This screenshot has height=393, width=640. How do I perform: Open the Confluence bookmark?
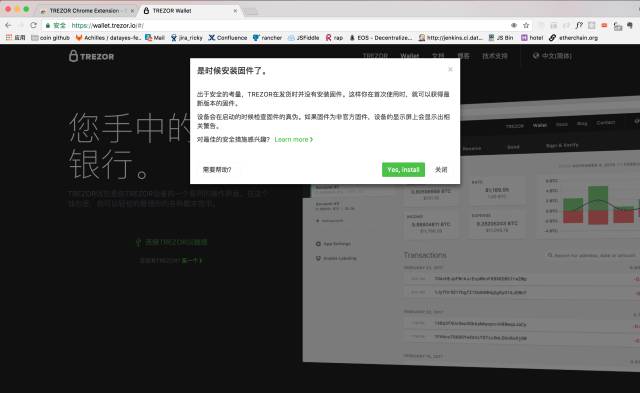(228, 38)
